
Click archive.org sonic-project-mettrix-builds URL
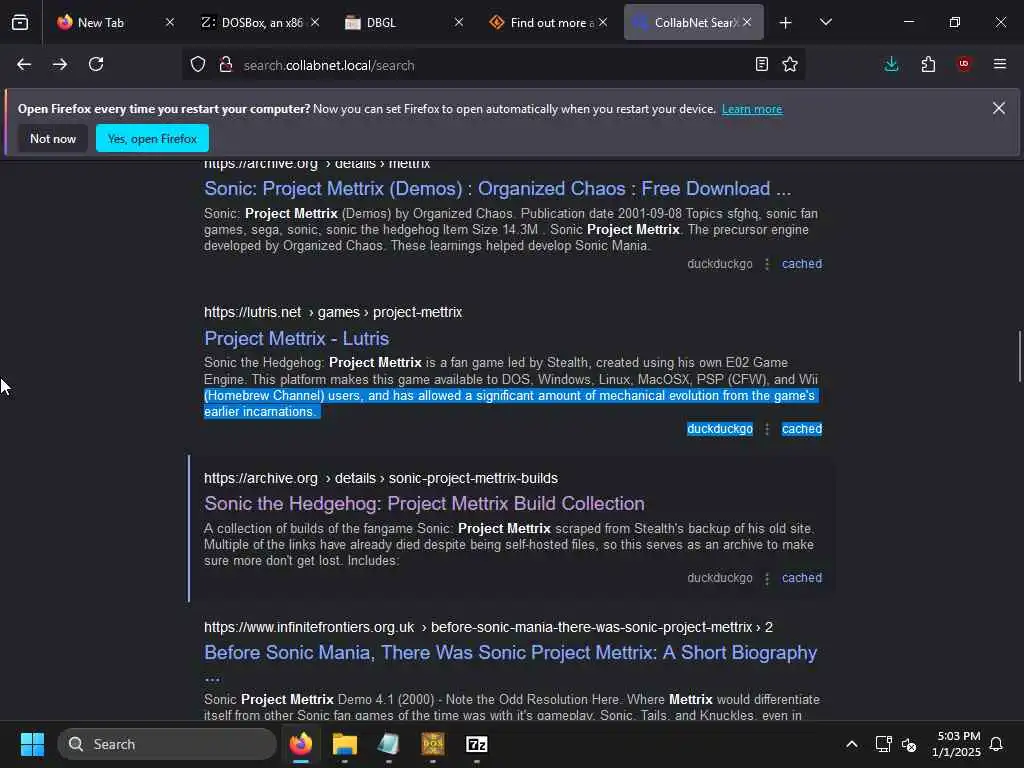coord(381,478)
